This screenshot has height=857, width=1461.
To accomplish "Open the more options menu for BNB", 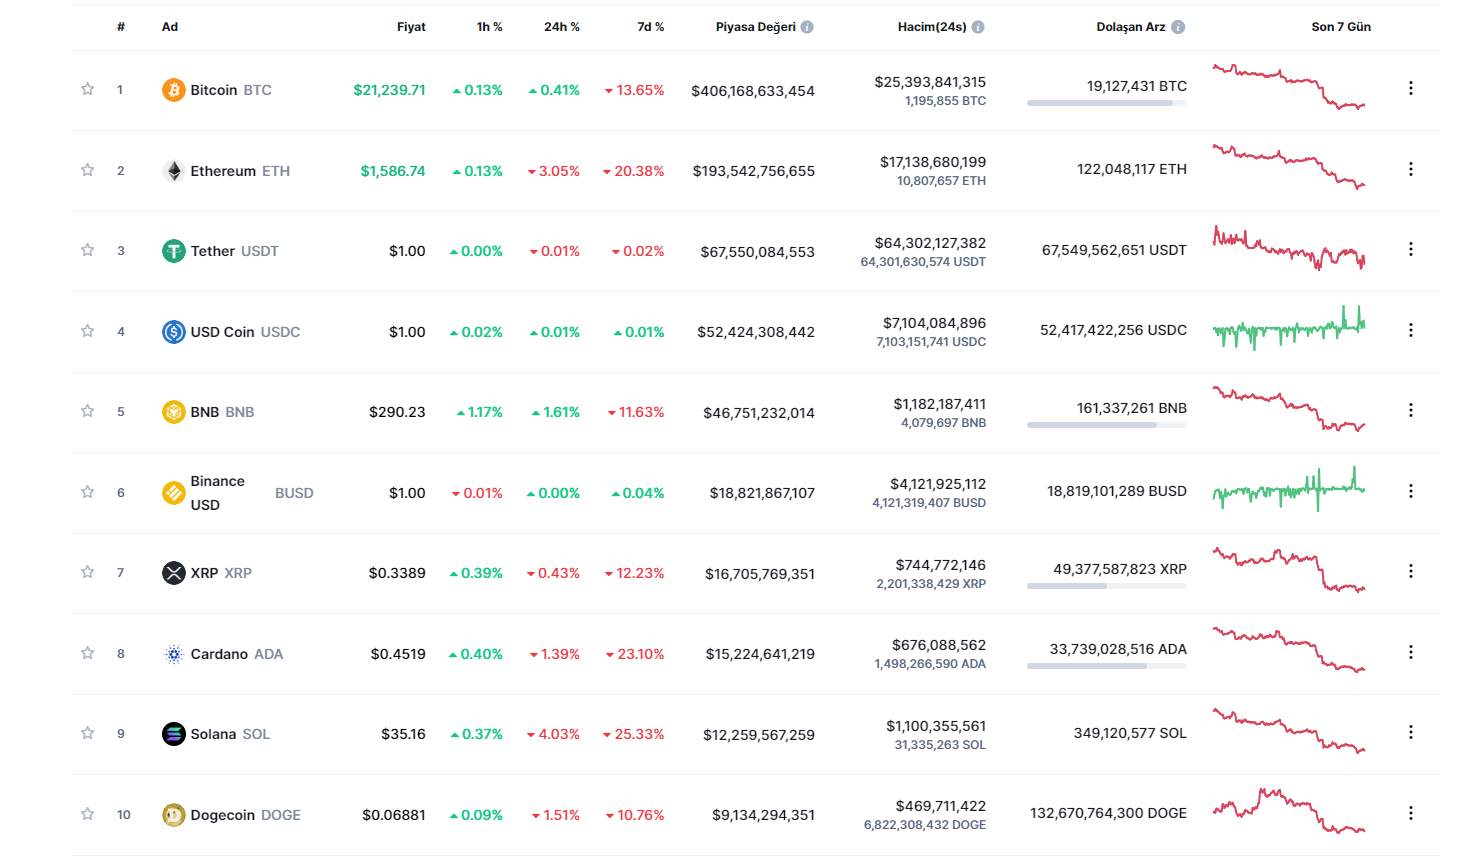I will coord(1410,410).
